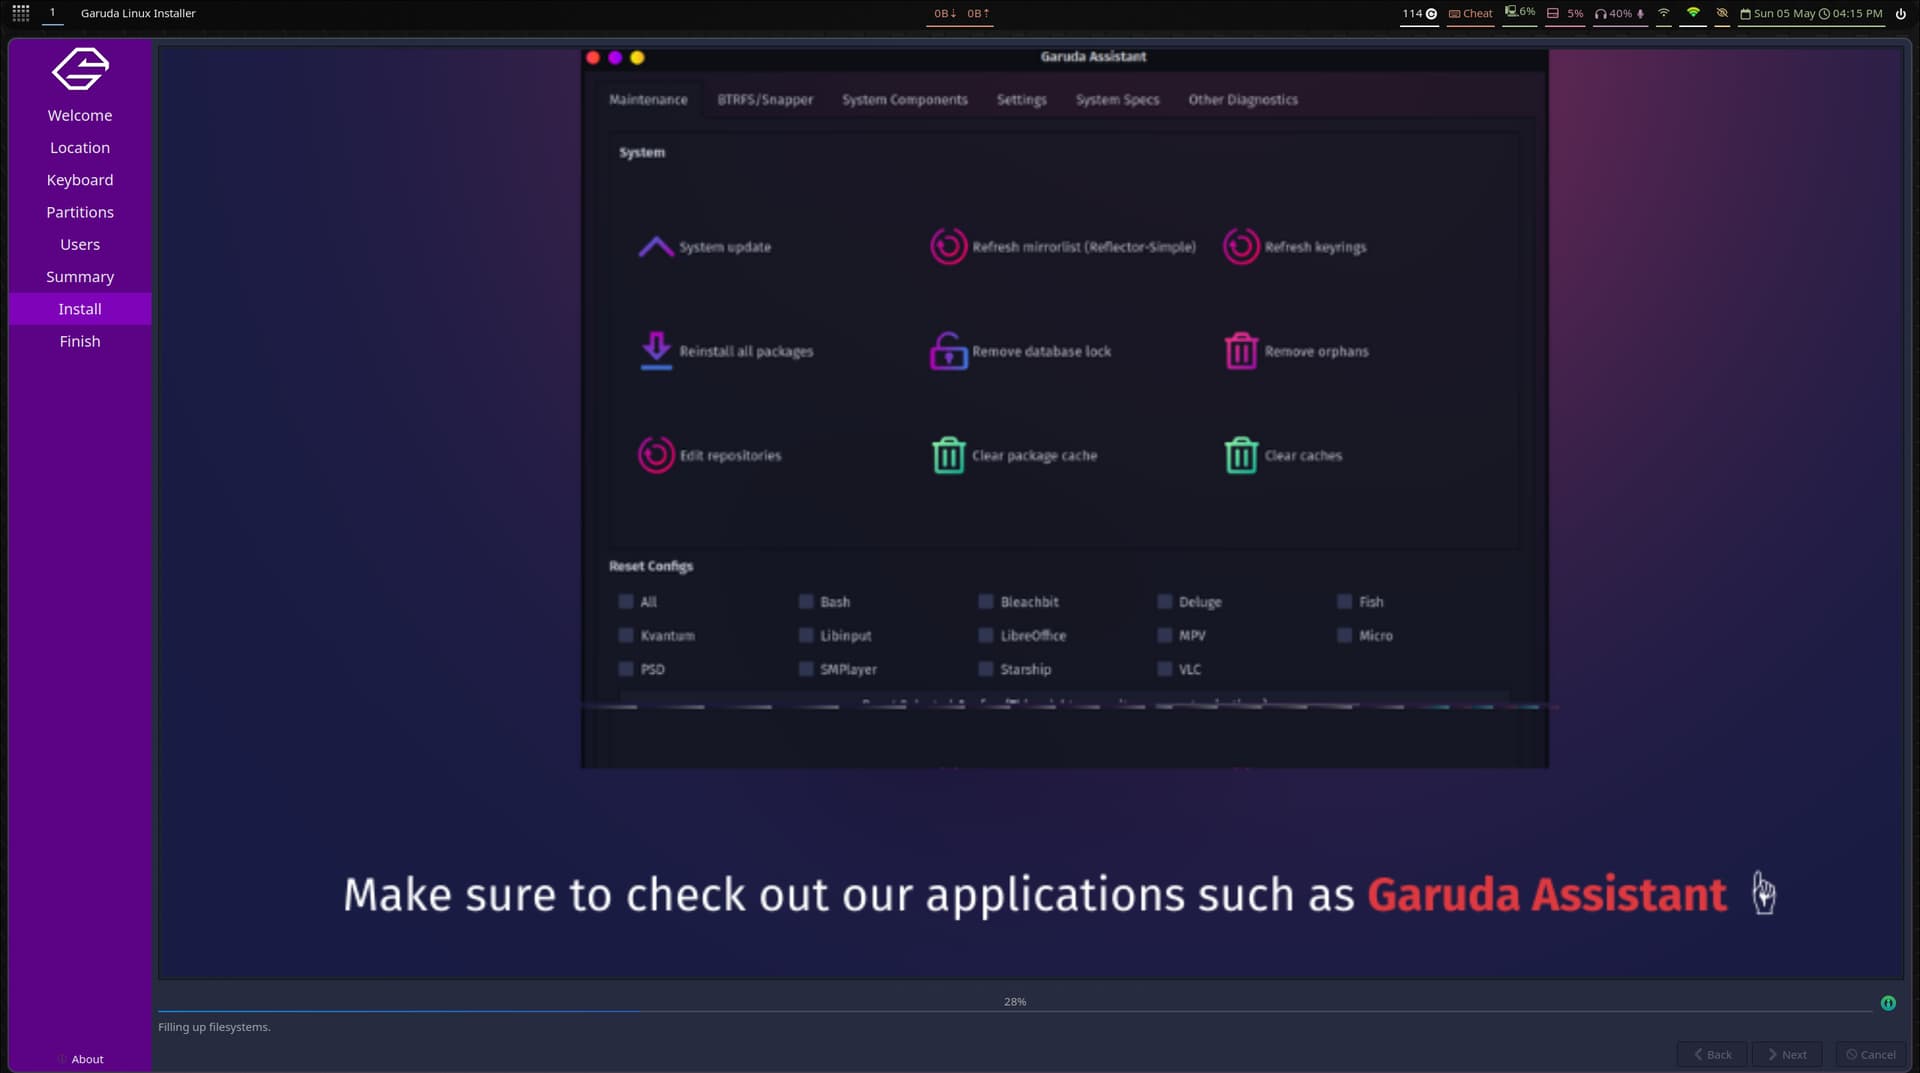Click the red Garuda Assistant headline text
This screenshot has height=1073, width=1920.
1547,895
